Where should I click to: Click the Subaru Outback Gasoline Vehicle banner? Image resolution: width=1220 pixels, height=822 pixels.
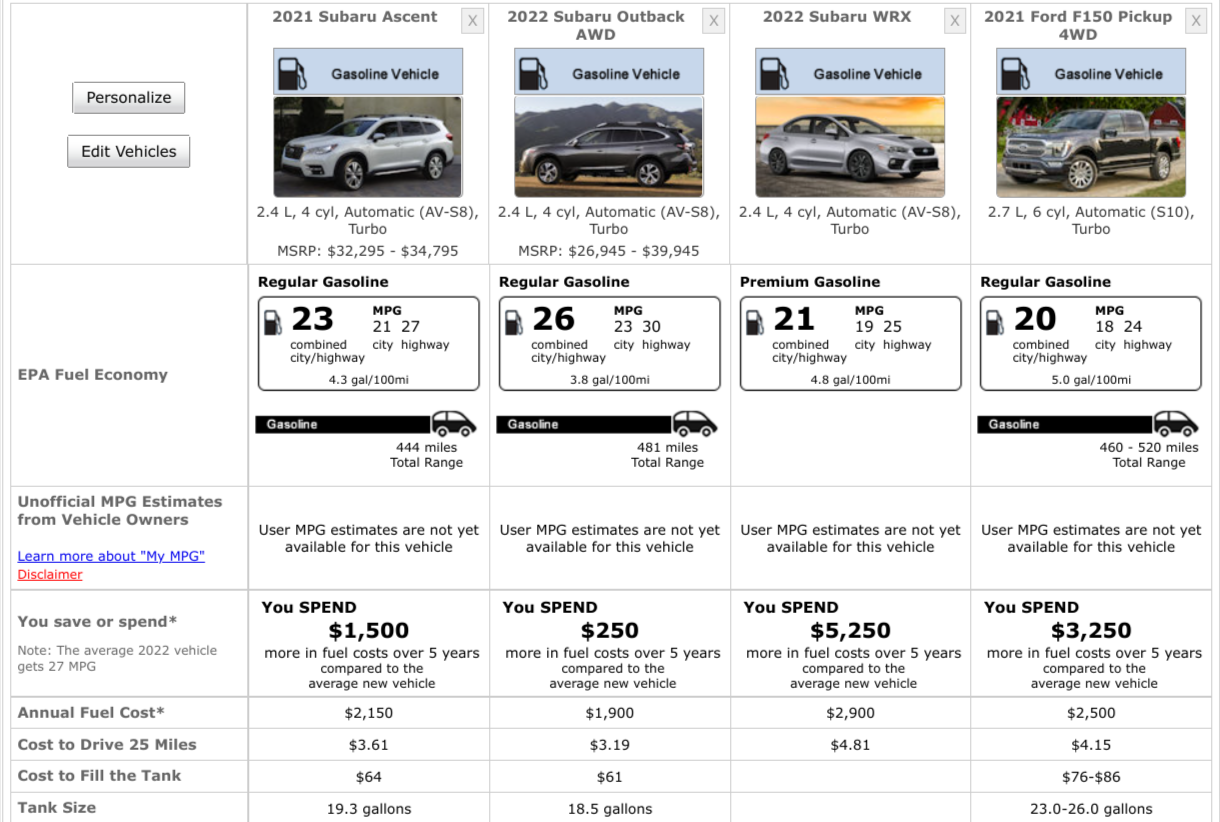pos(609,73)
